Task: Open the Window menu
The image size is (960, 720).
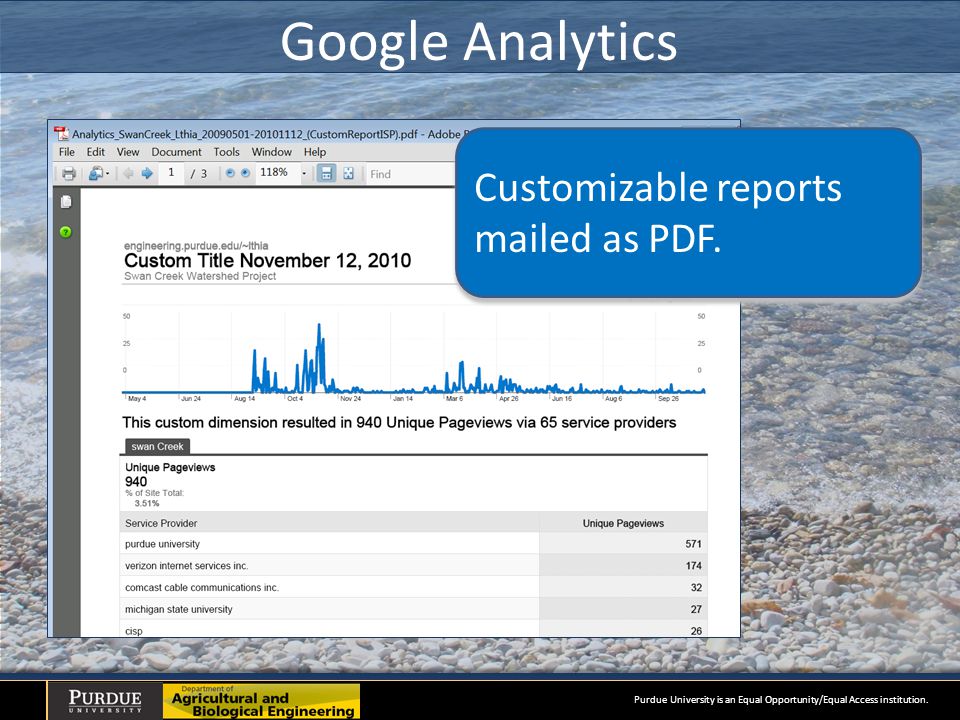Action: [x=272, y=152]
